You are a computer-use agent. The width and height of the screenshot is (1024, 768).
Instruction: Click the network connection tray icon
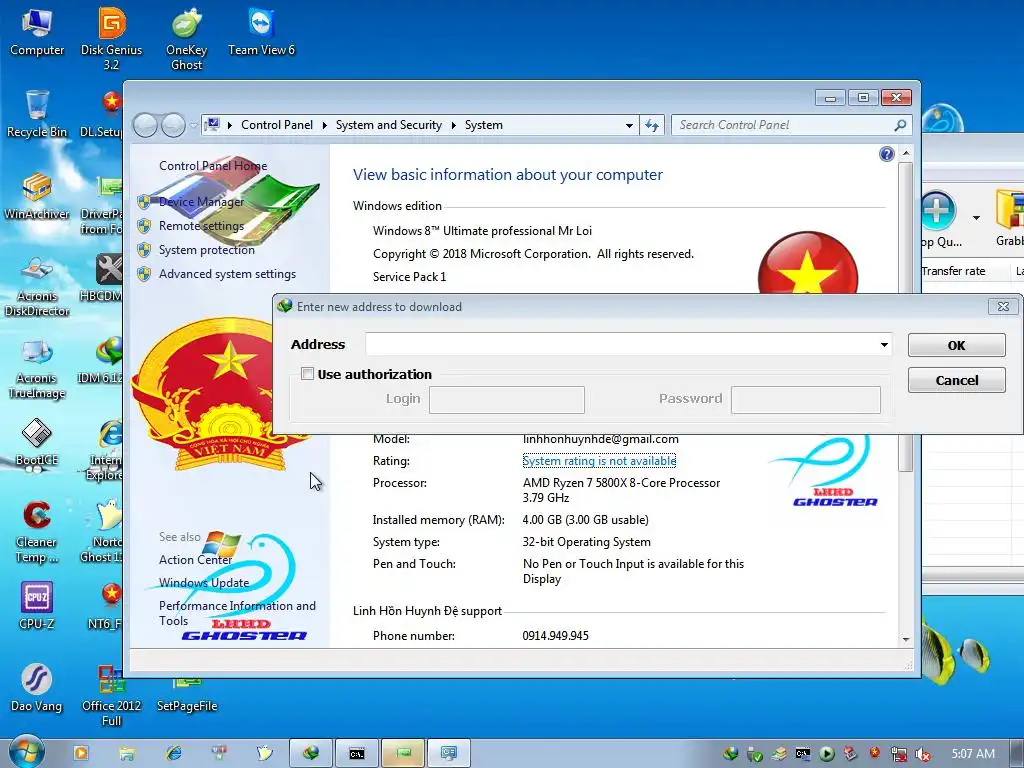[899, 754]
